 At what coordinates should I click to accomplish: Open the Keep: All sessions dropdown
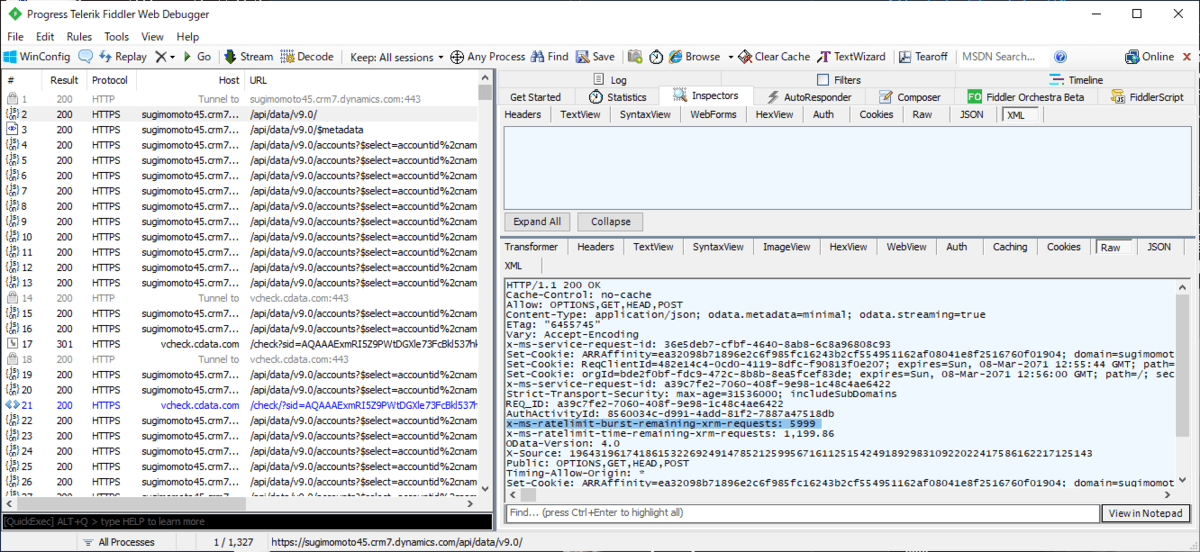point(392,57)
